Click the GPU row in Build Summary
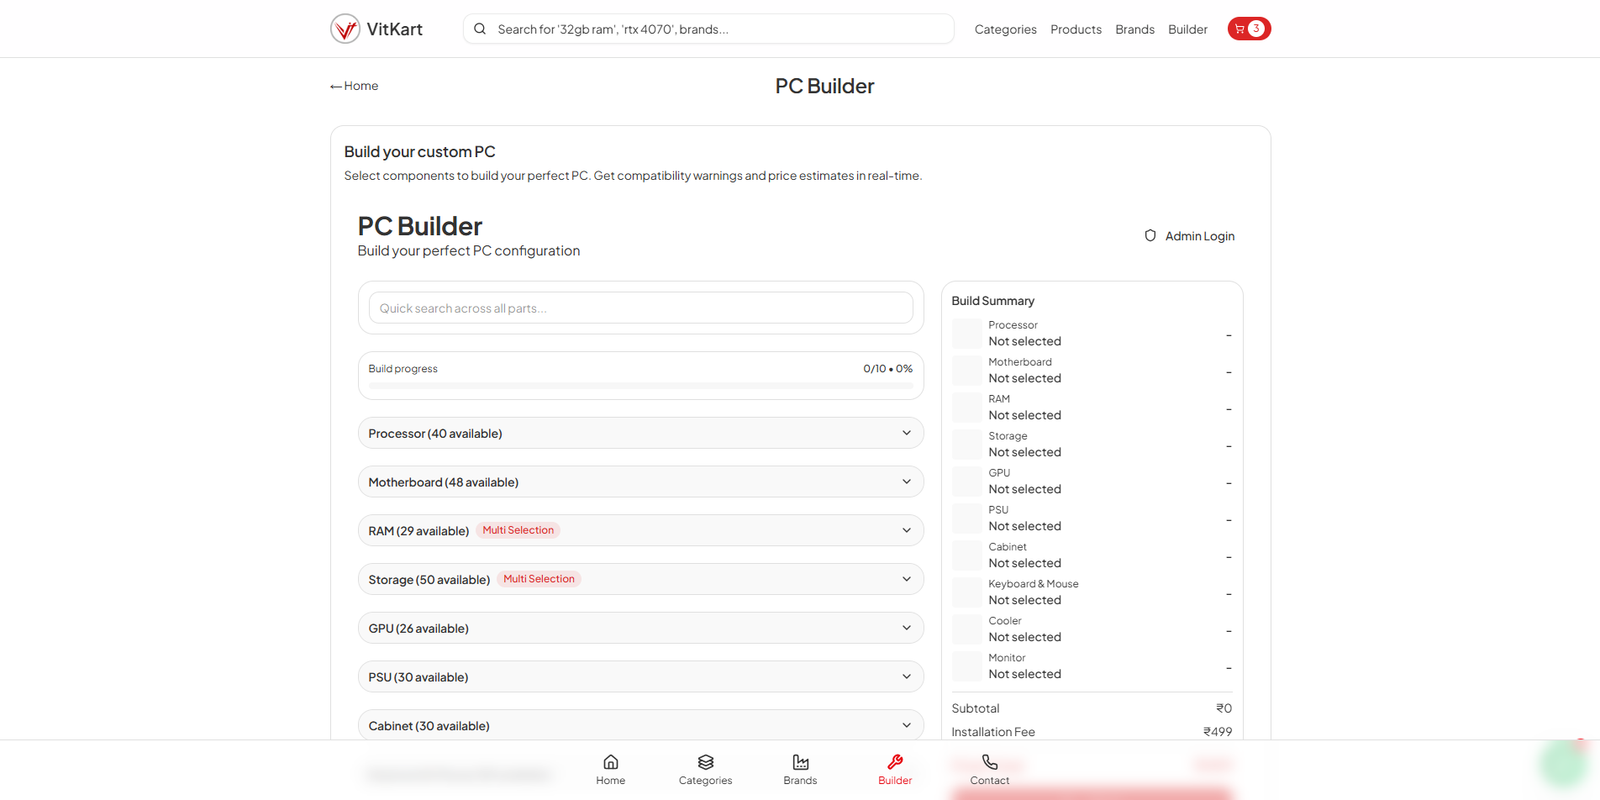Screen dimensions: 1600x800 tap(1092, 482)
